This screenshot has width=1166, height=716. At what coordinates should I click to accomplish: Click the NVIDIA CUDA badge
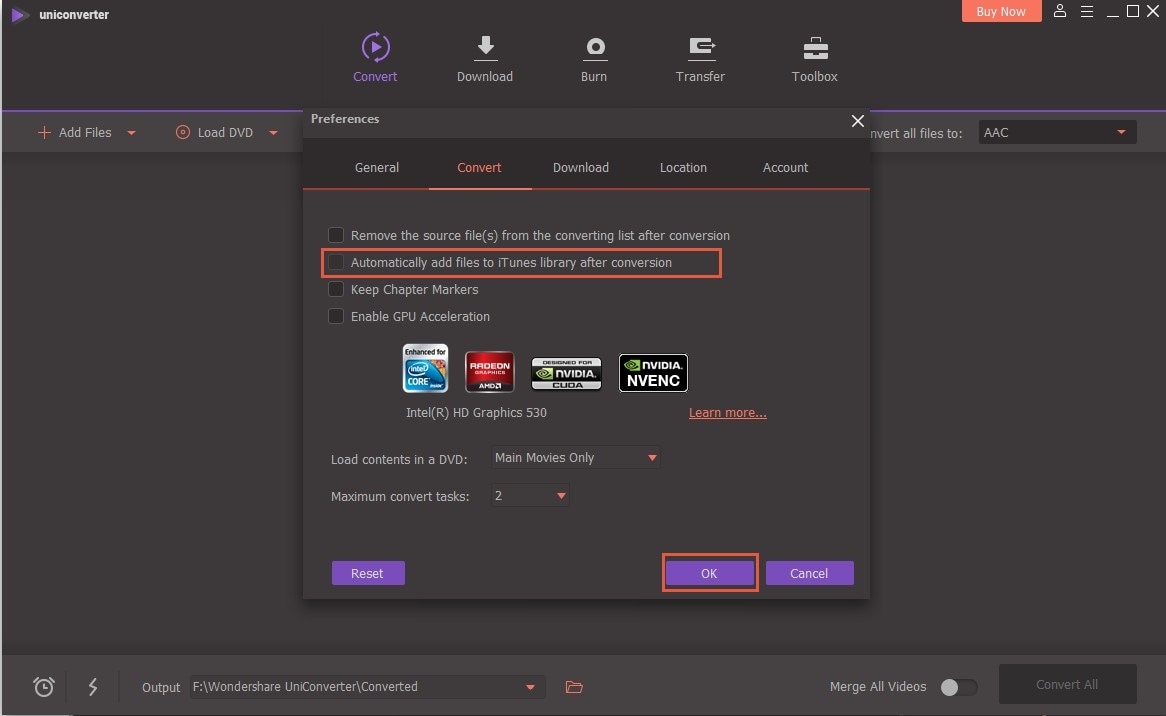click(x=566, y=373)
